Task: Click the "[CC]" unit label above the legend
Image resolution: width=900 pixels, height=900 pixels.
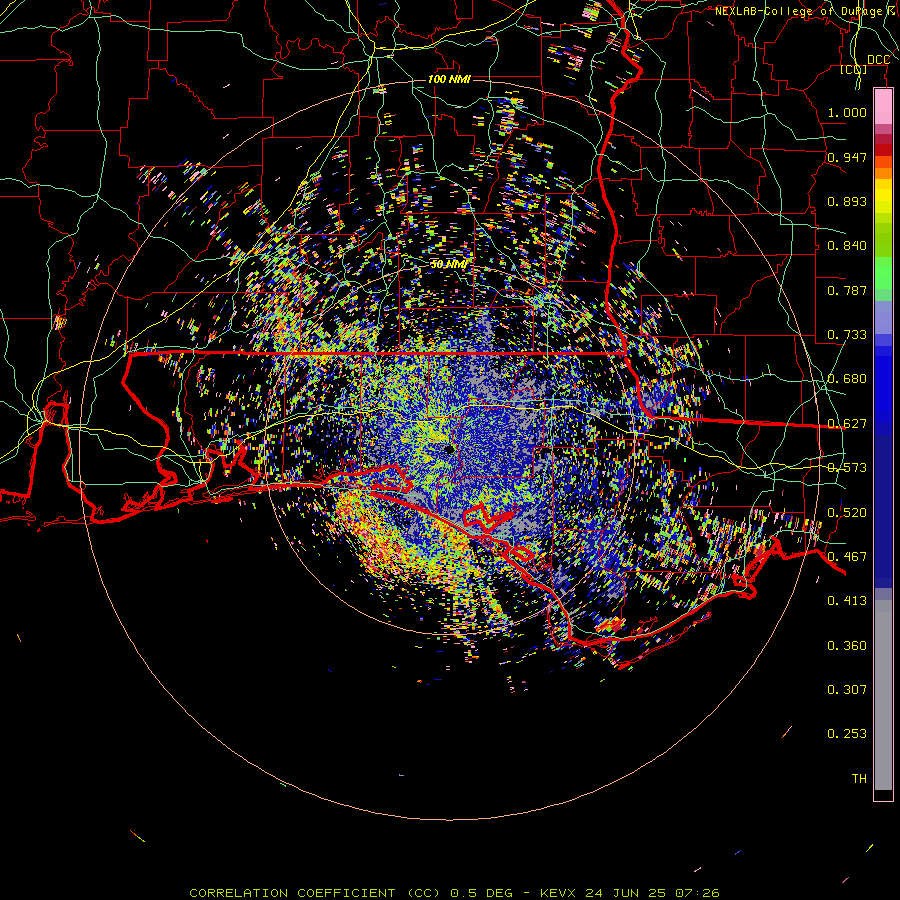Action: 854,69
